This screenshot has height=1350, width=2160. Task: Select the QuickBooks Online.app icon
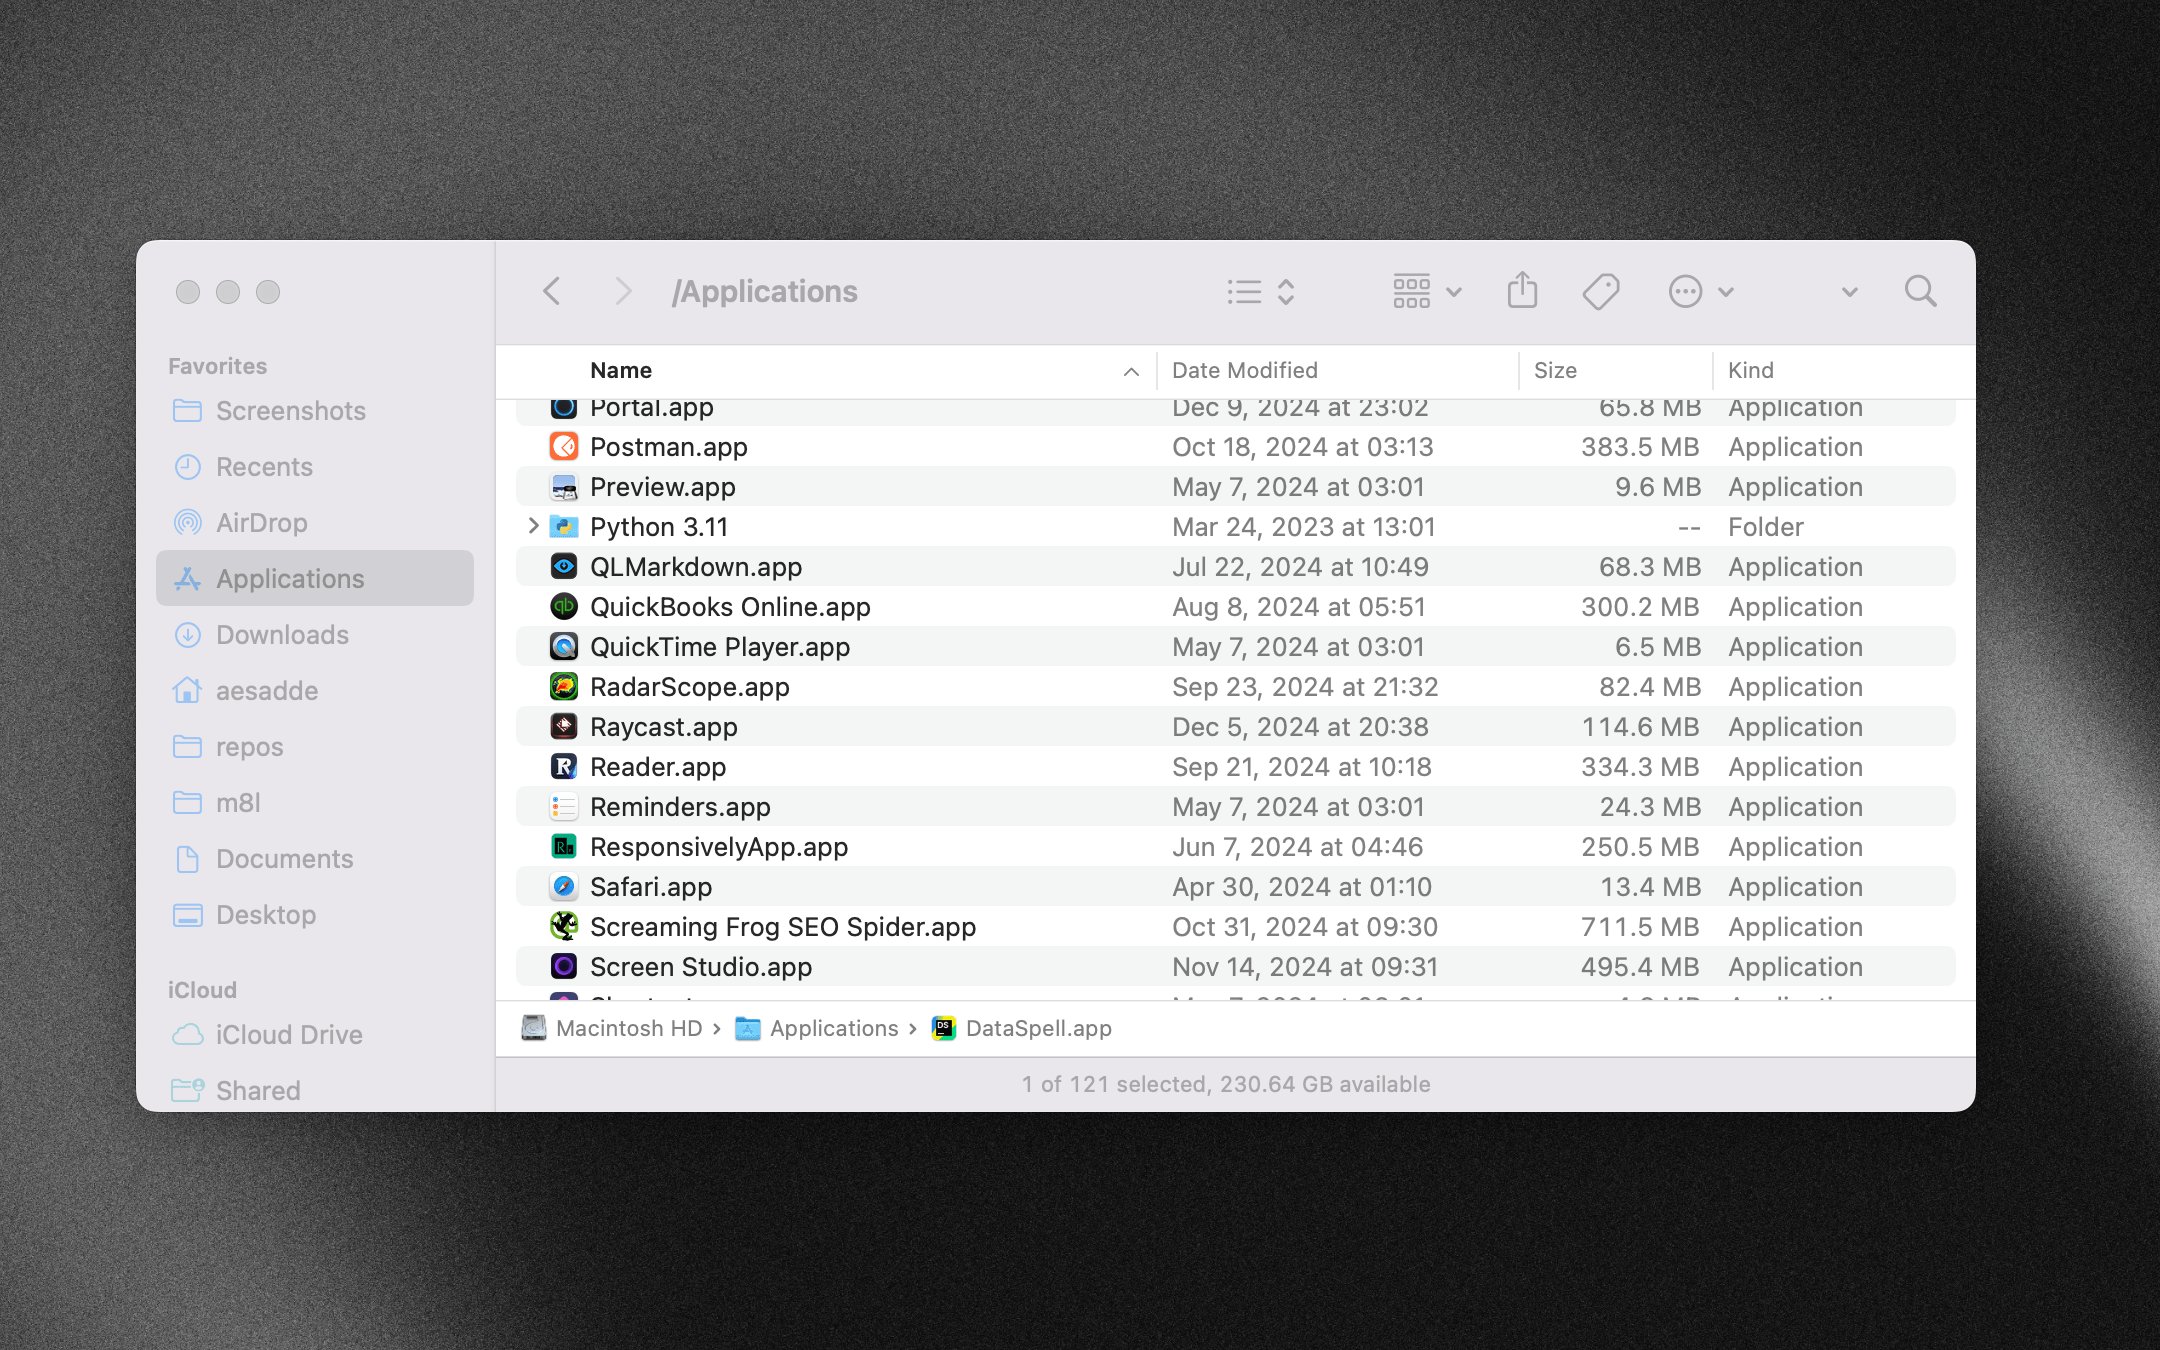[563, 607]
